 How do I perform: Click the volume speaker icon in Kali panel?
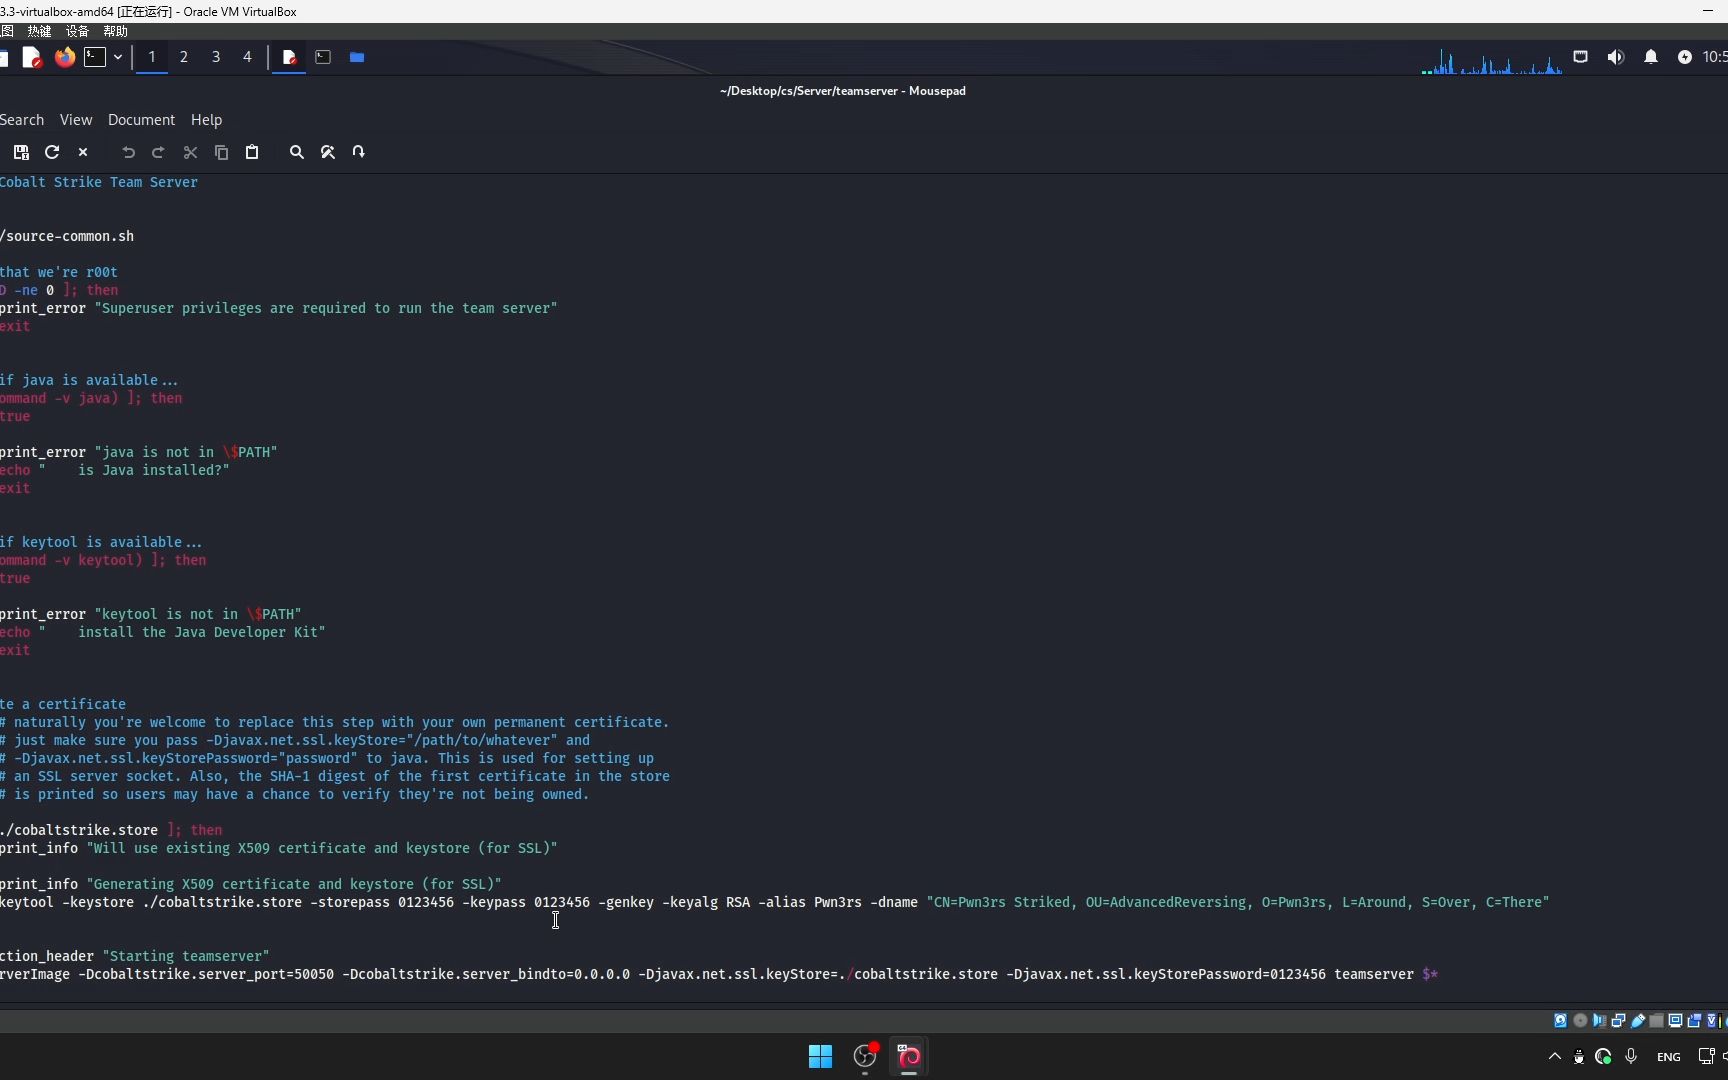pos(1615,57)
